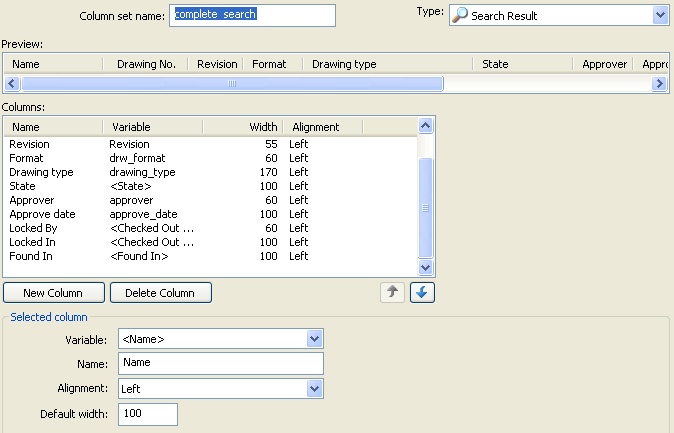674x433 pixels.
Task: Click the Default width field
Action: point(148,414)
